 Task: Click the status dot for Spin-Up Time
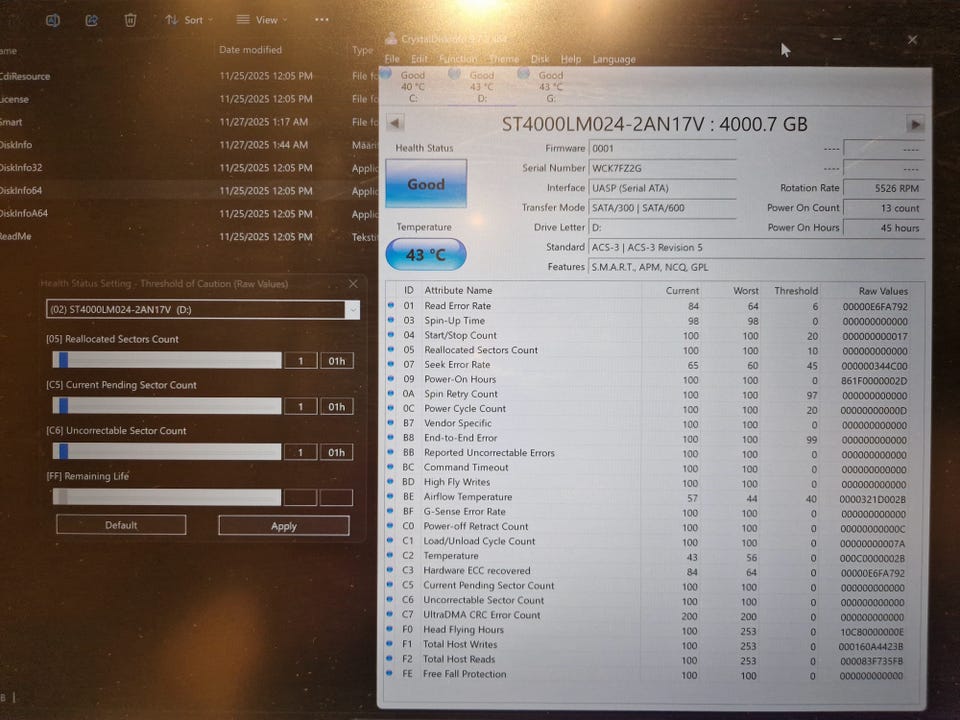click(x=391, y=320)
